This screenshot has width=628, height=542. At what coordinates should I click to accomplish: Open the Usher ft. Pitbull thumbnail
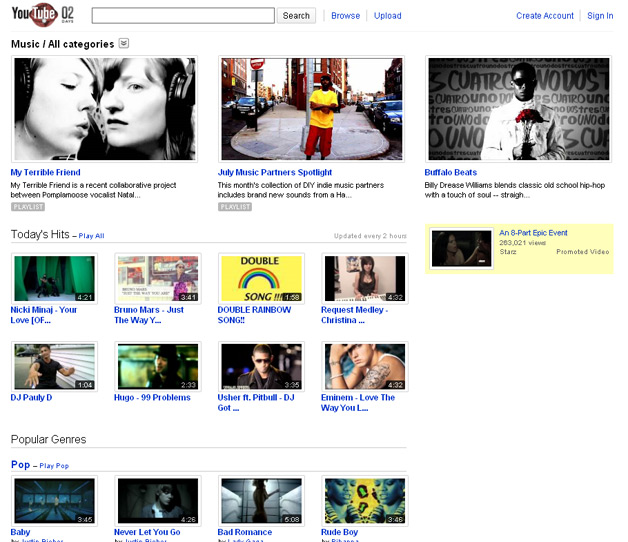(x=262, y=366)
